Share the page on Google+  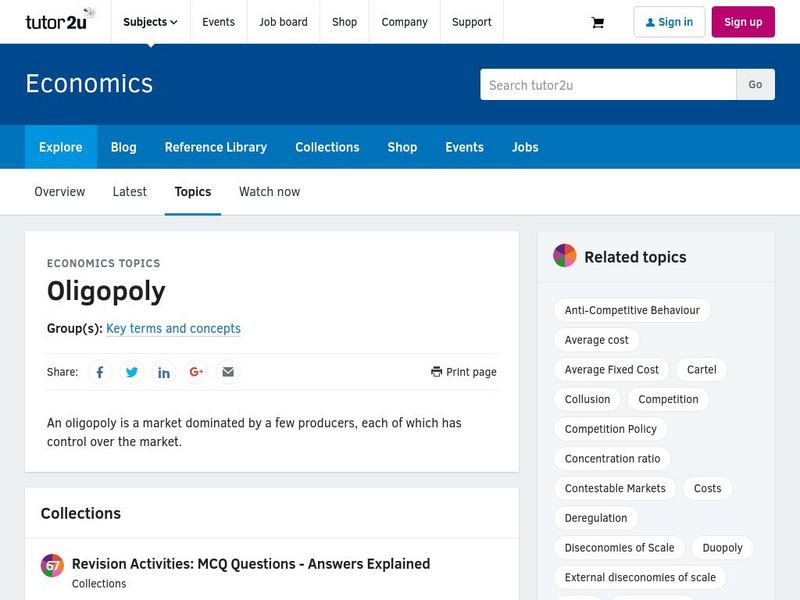(x=196, y=371)
